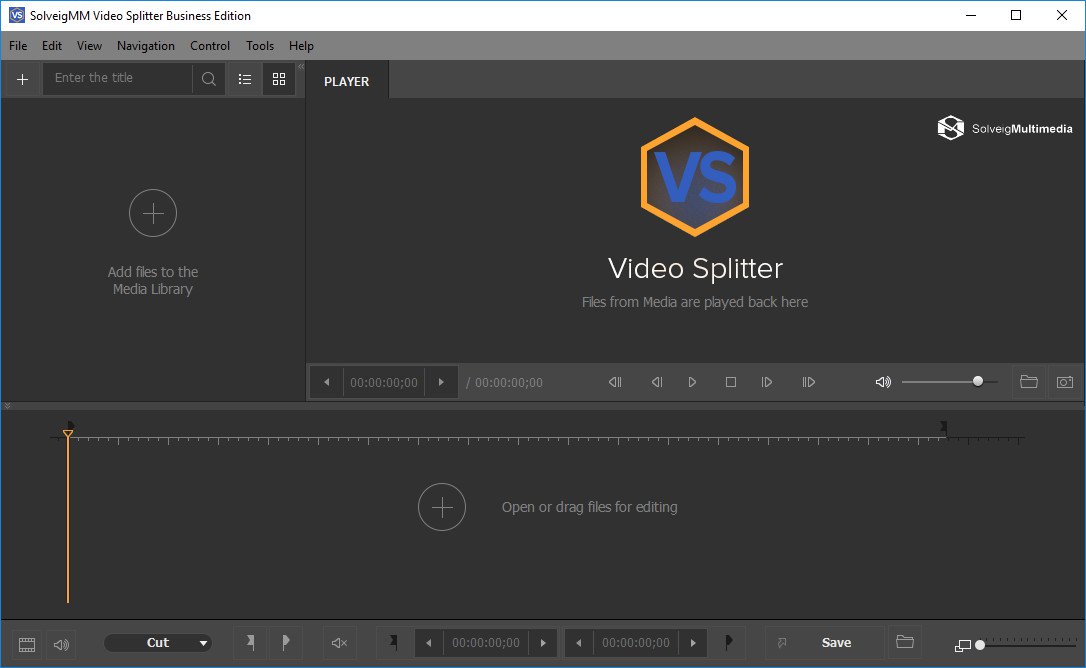The width and height of the screenshot is (1086, 668).
Task: Go to the fragment start black flag icon
Action: (x=393, y=643)
